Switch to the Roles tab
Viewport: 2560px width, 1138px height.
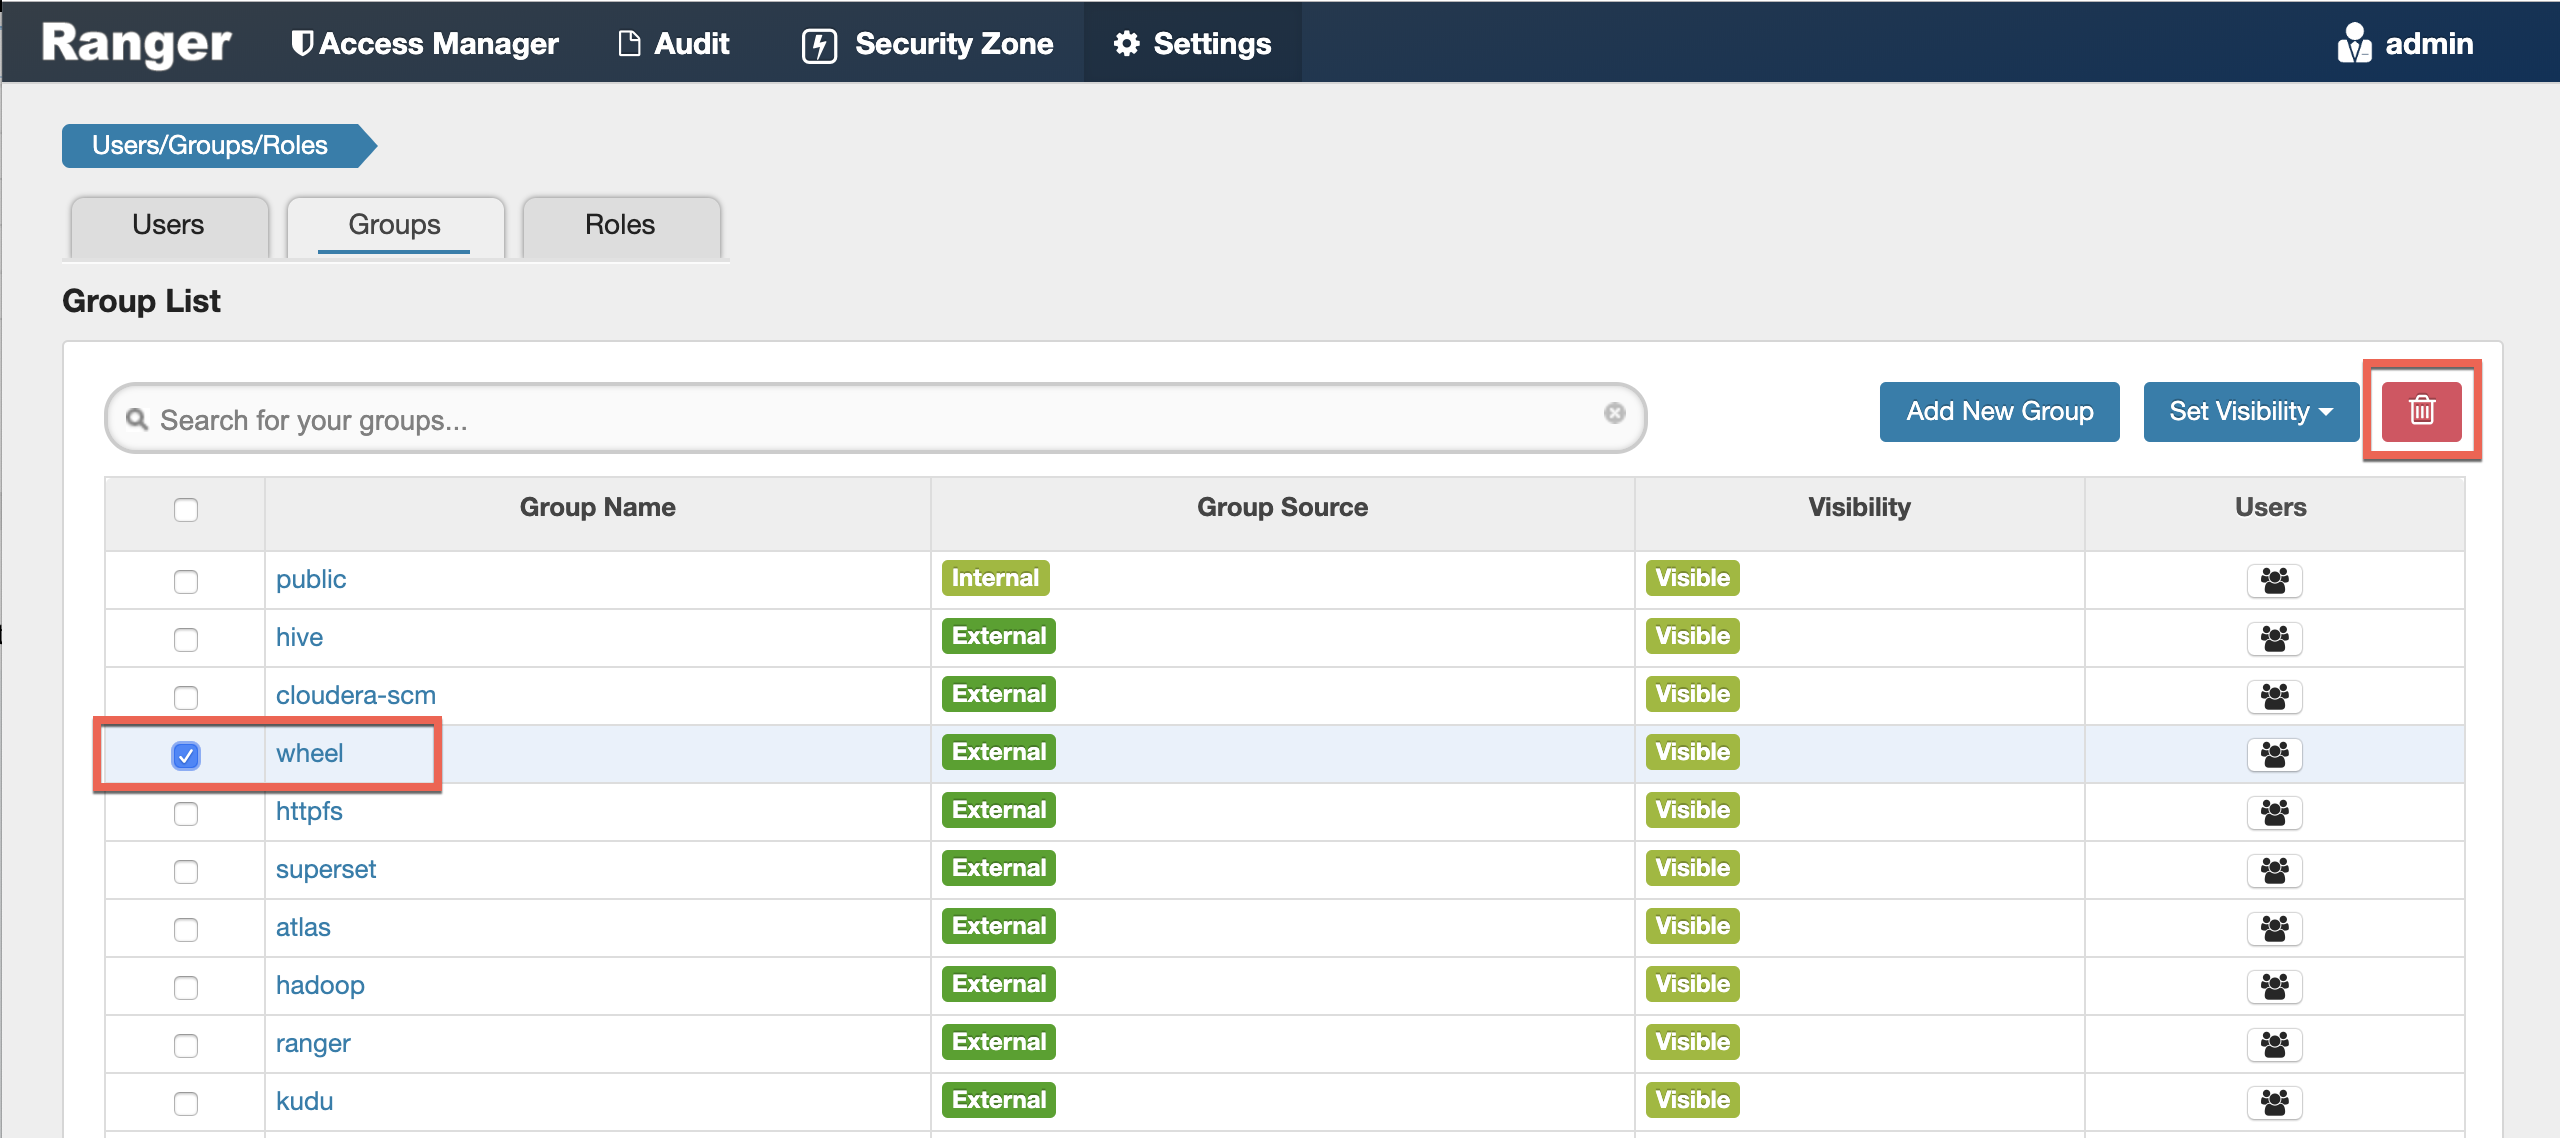620,225
